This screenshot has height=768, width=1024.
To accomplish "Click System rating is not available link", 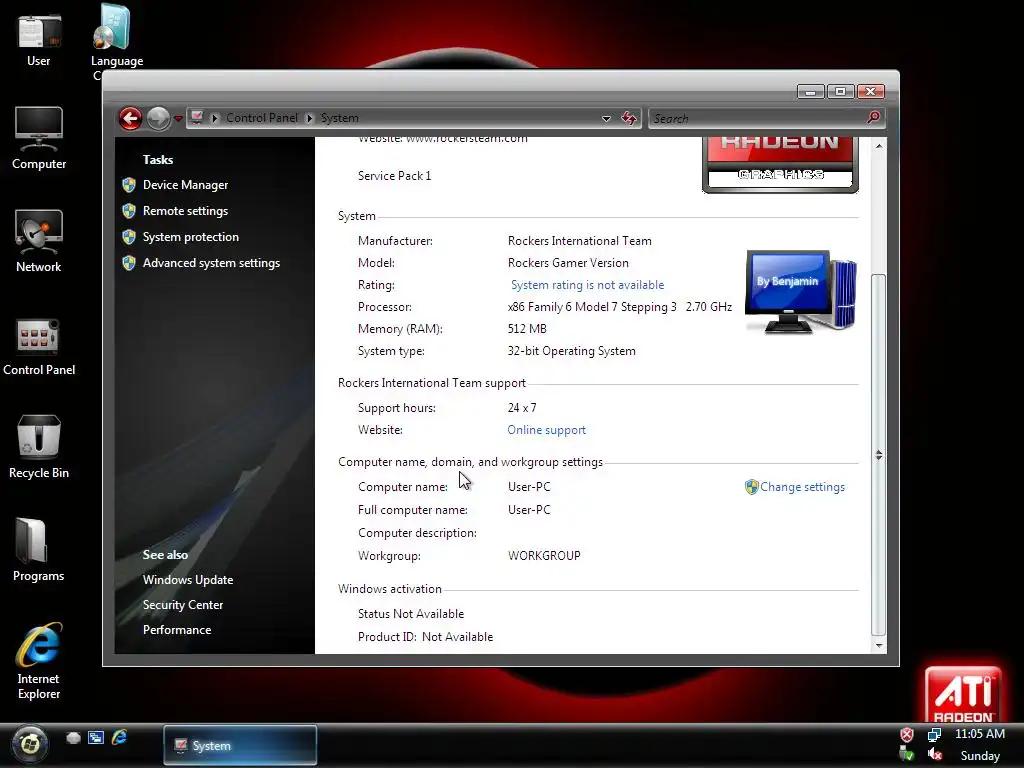I will point(587,285).
